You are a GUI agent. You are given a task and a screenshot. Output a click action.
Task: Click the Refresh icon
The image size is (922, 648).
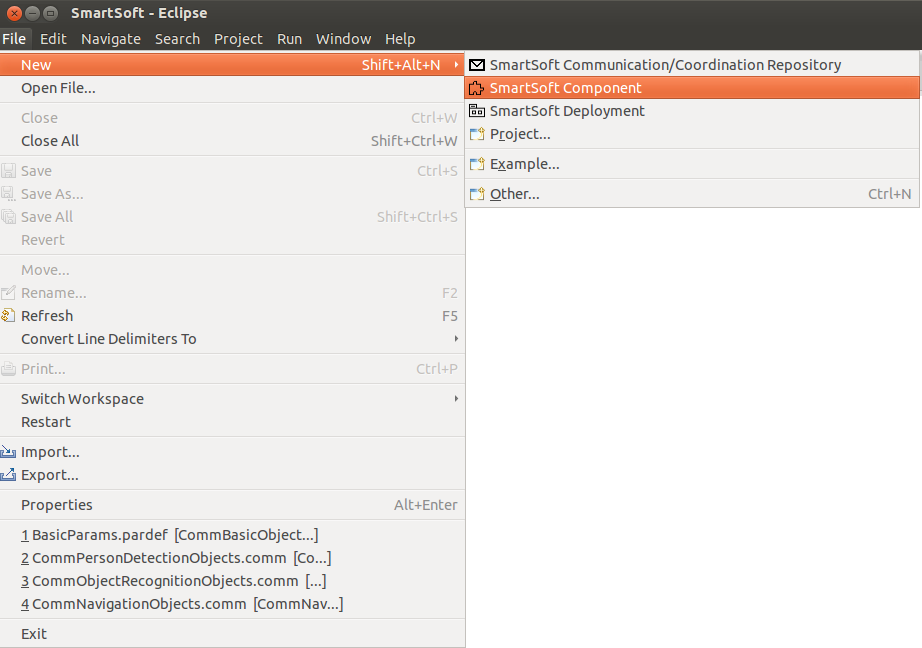point(8,316)
